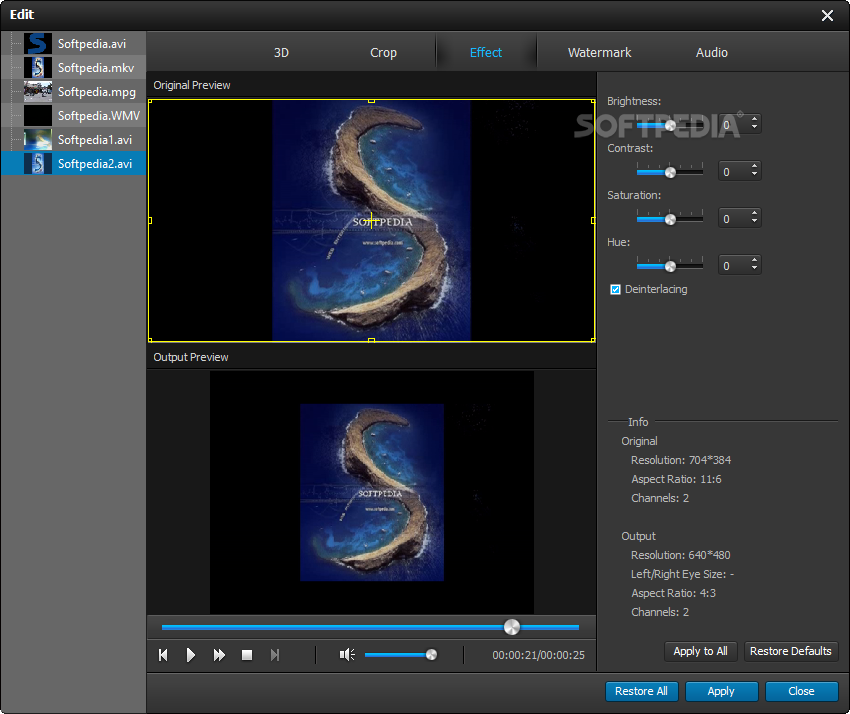Click the video seek bar handle
Image resolution: width=850 pixels, height=714 pixels.
point(511,627)
